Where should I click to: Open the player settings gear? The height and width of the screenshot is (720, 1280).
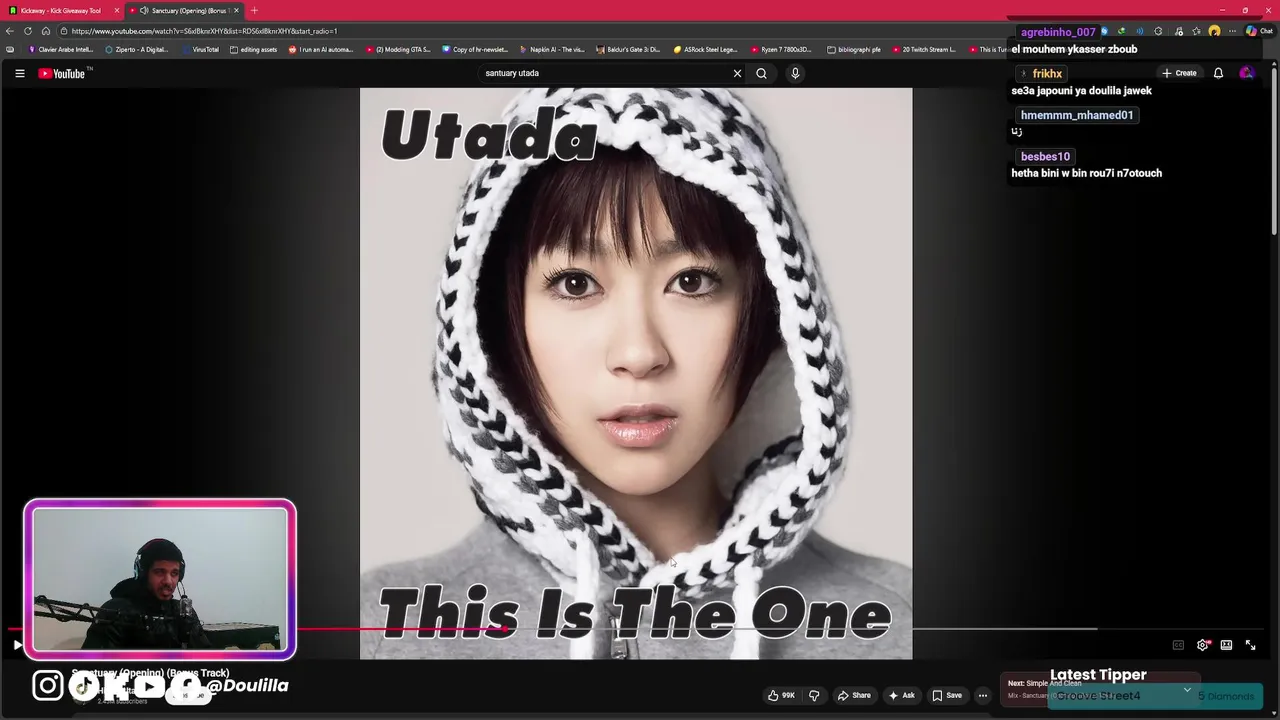pyautogui.click(x=1203, y=645)
